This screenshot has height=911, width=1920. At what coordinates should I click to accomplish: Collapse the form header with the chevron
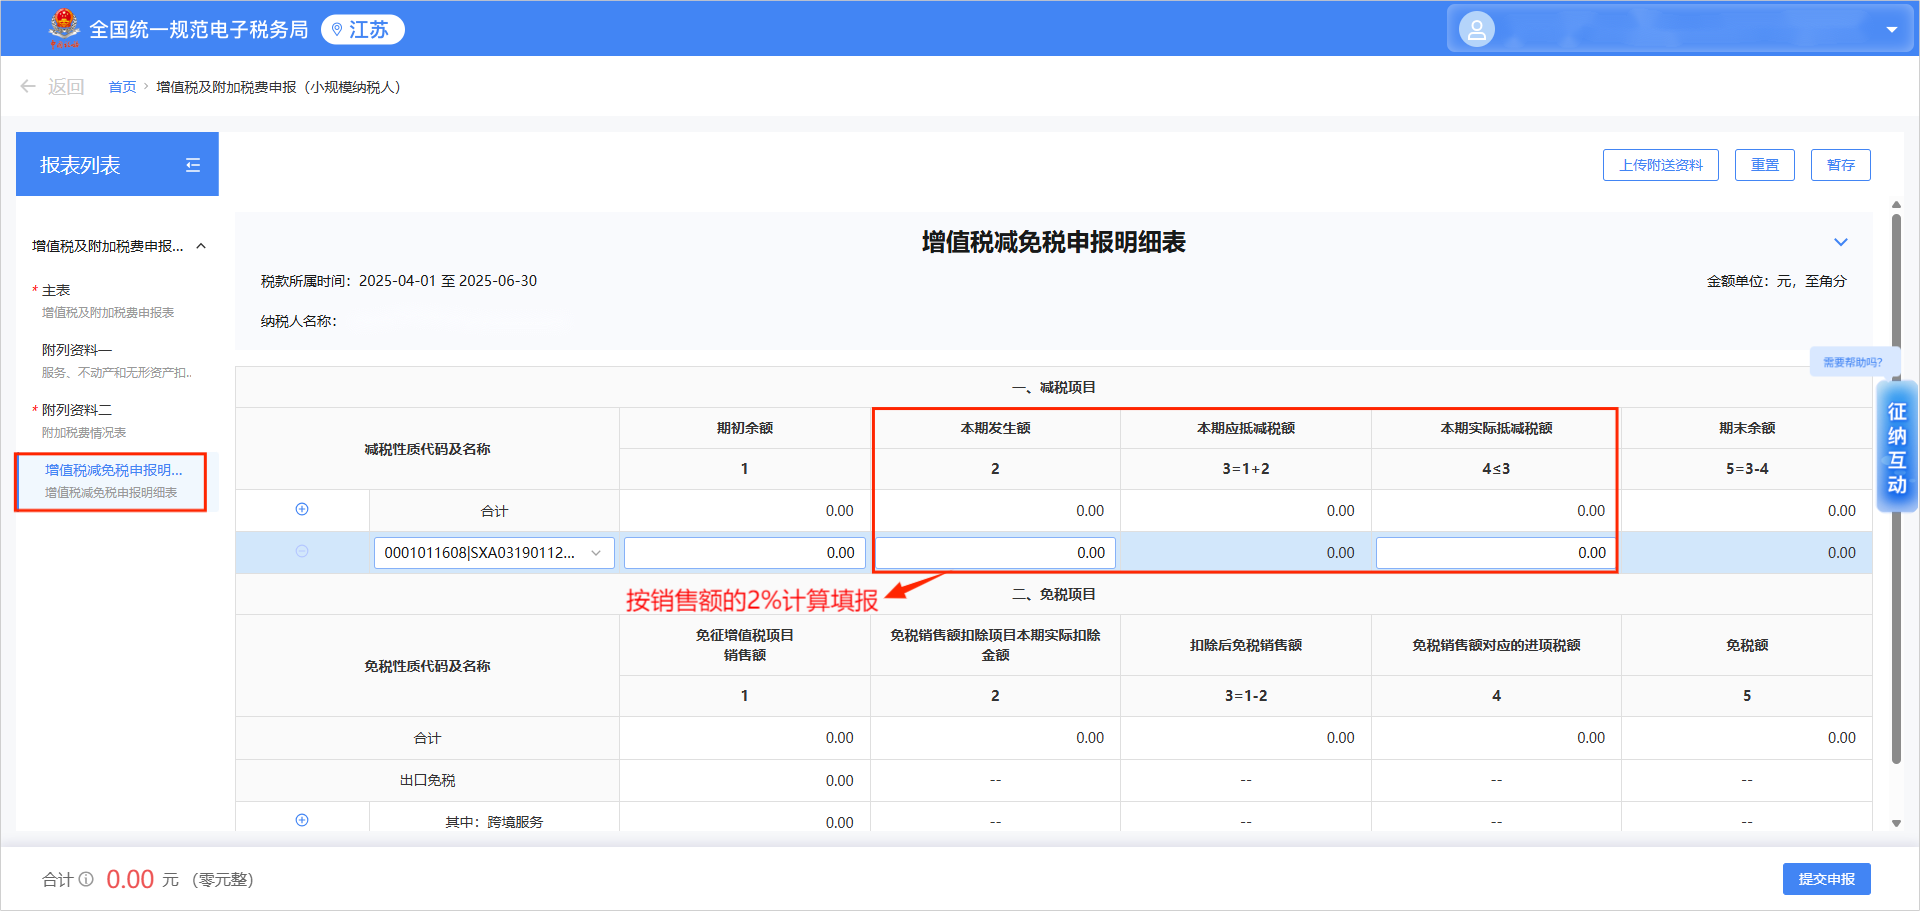[1840, 242]
